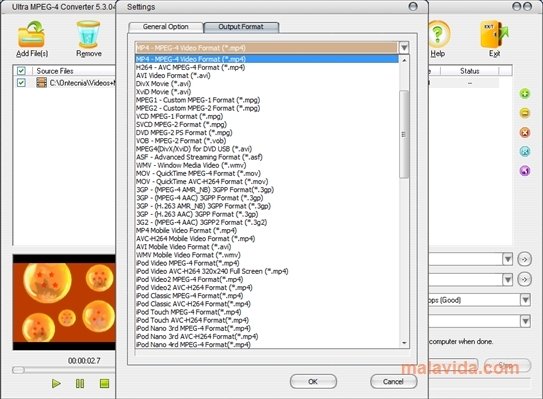
Task: Click the Status column header
Action: pos(470,71)
